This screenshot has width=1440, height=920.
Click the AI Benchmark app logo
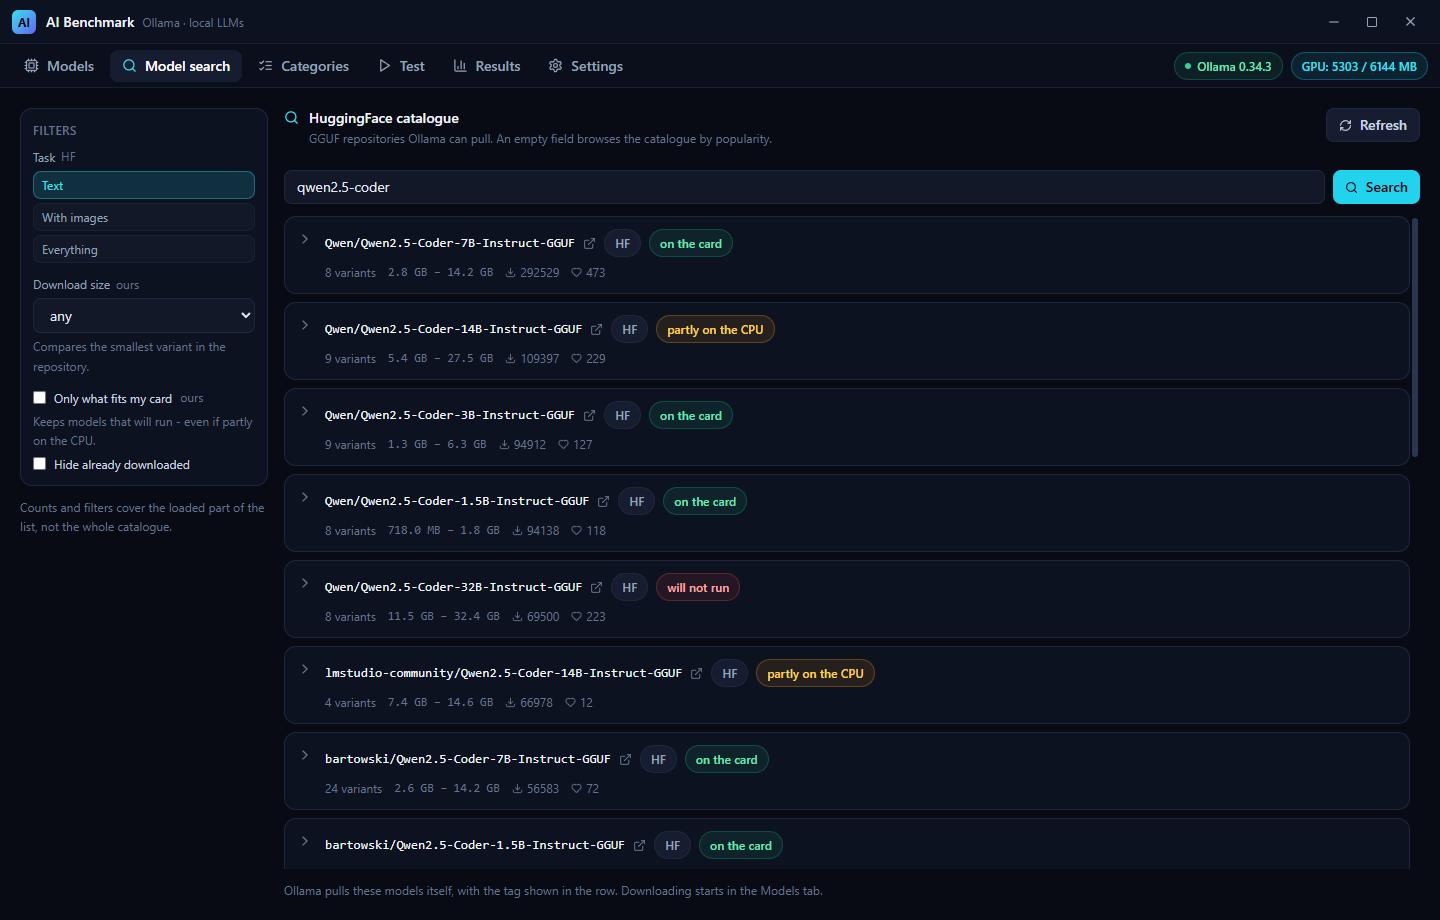coord(24,22)
